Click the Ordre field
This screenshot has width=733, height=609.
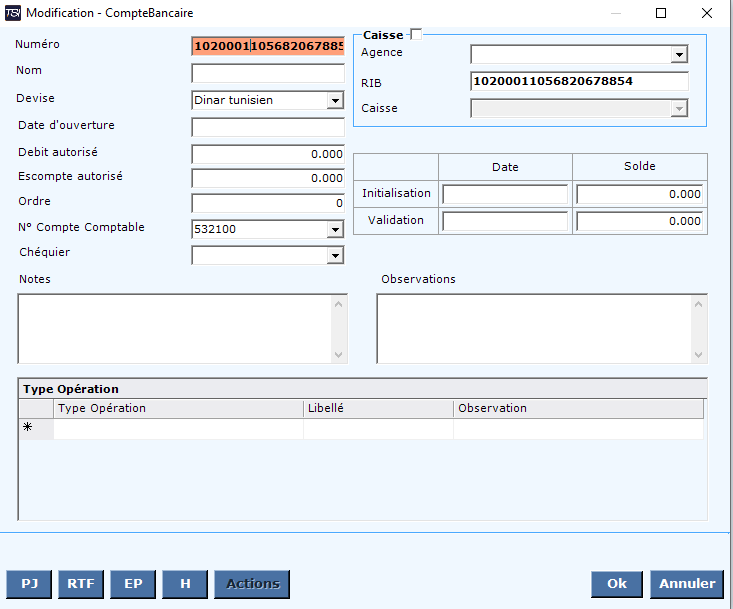(x=268, y=203)
